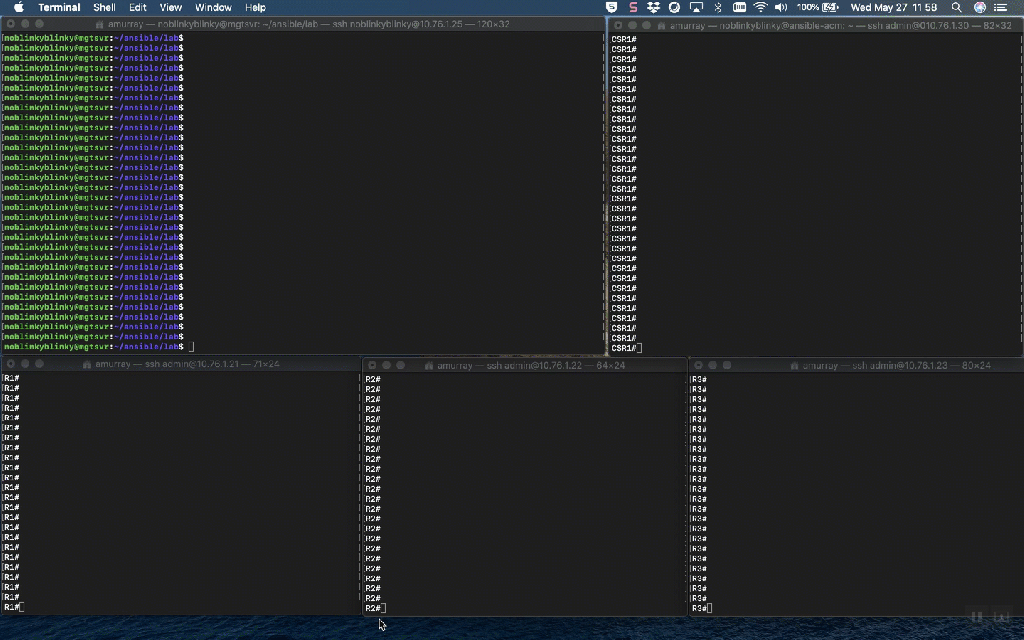Viewport: 1024px width, 640px height.
Task: Open Spotlight search magnifier
Action: coord(956,7)
